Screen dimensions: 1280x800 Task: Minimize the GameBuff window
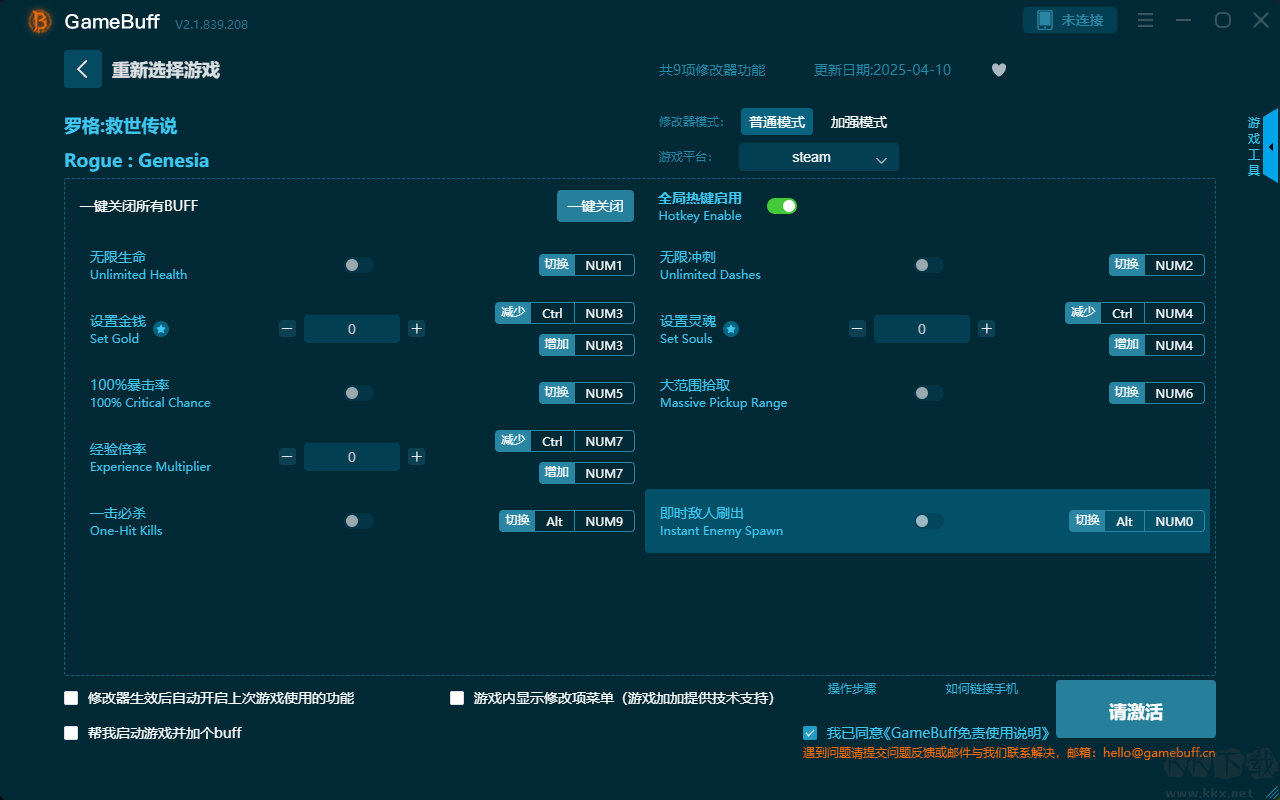[x=1184, y=21]
